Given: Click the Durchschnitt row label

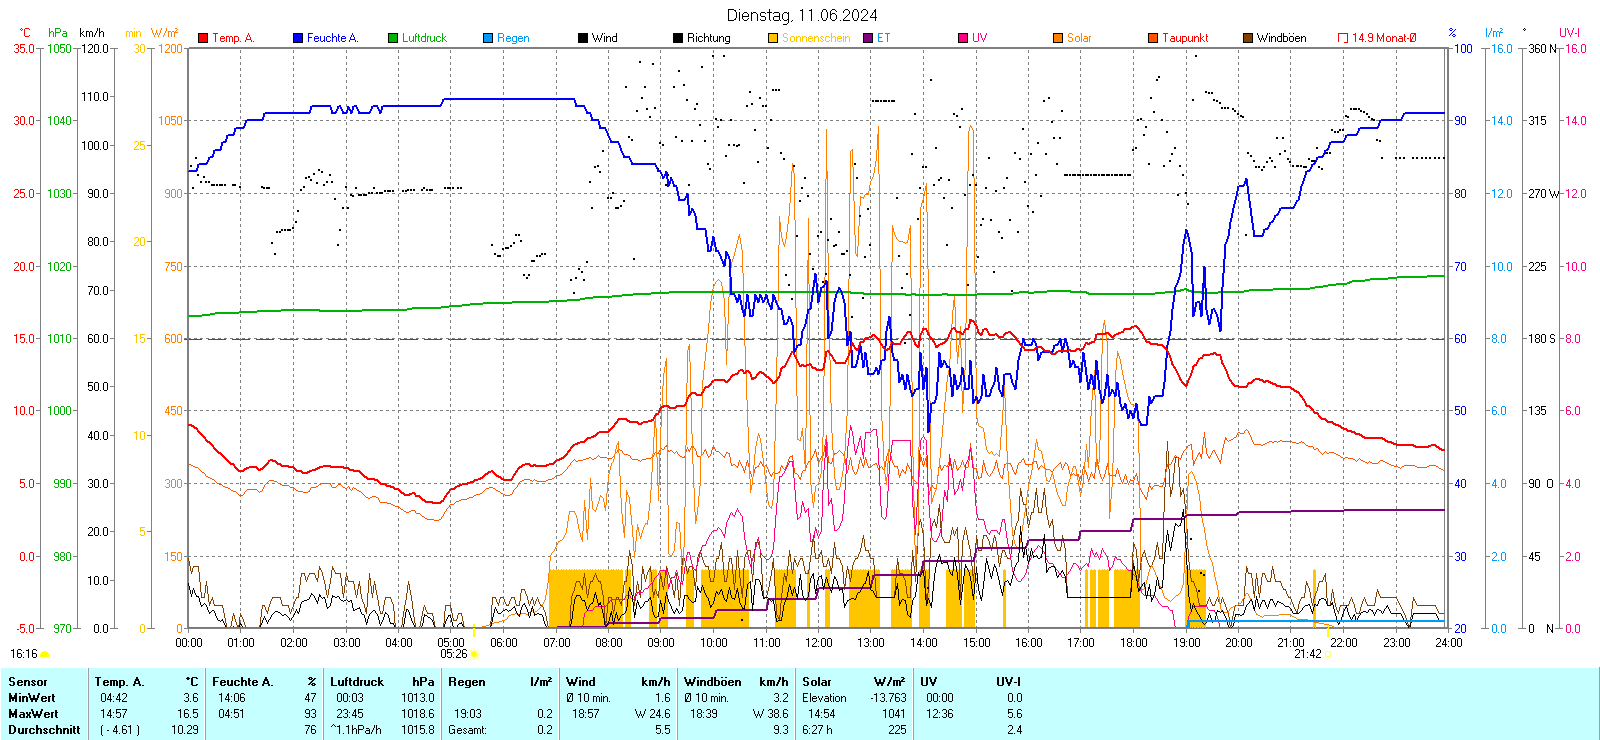Looking at the screenshot, I should point(44,730).
